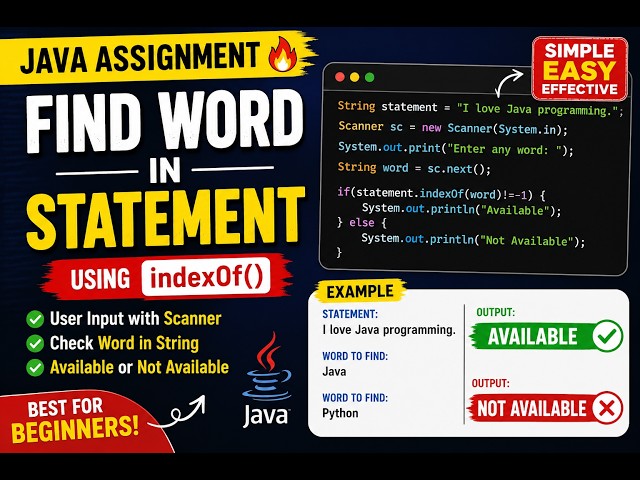
Task: Click the red dot in code window
Action: pyautogui.click(x=340, y=77)
